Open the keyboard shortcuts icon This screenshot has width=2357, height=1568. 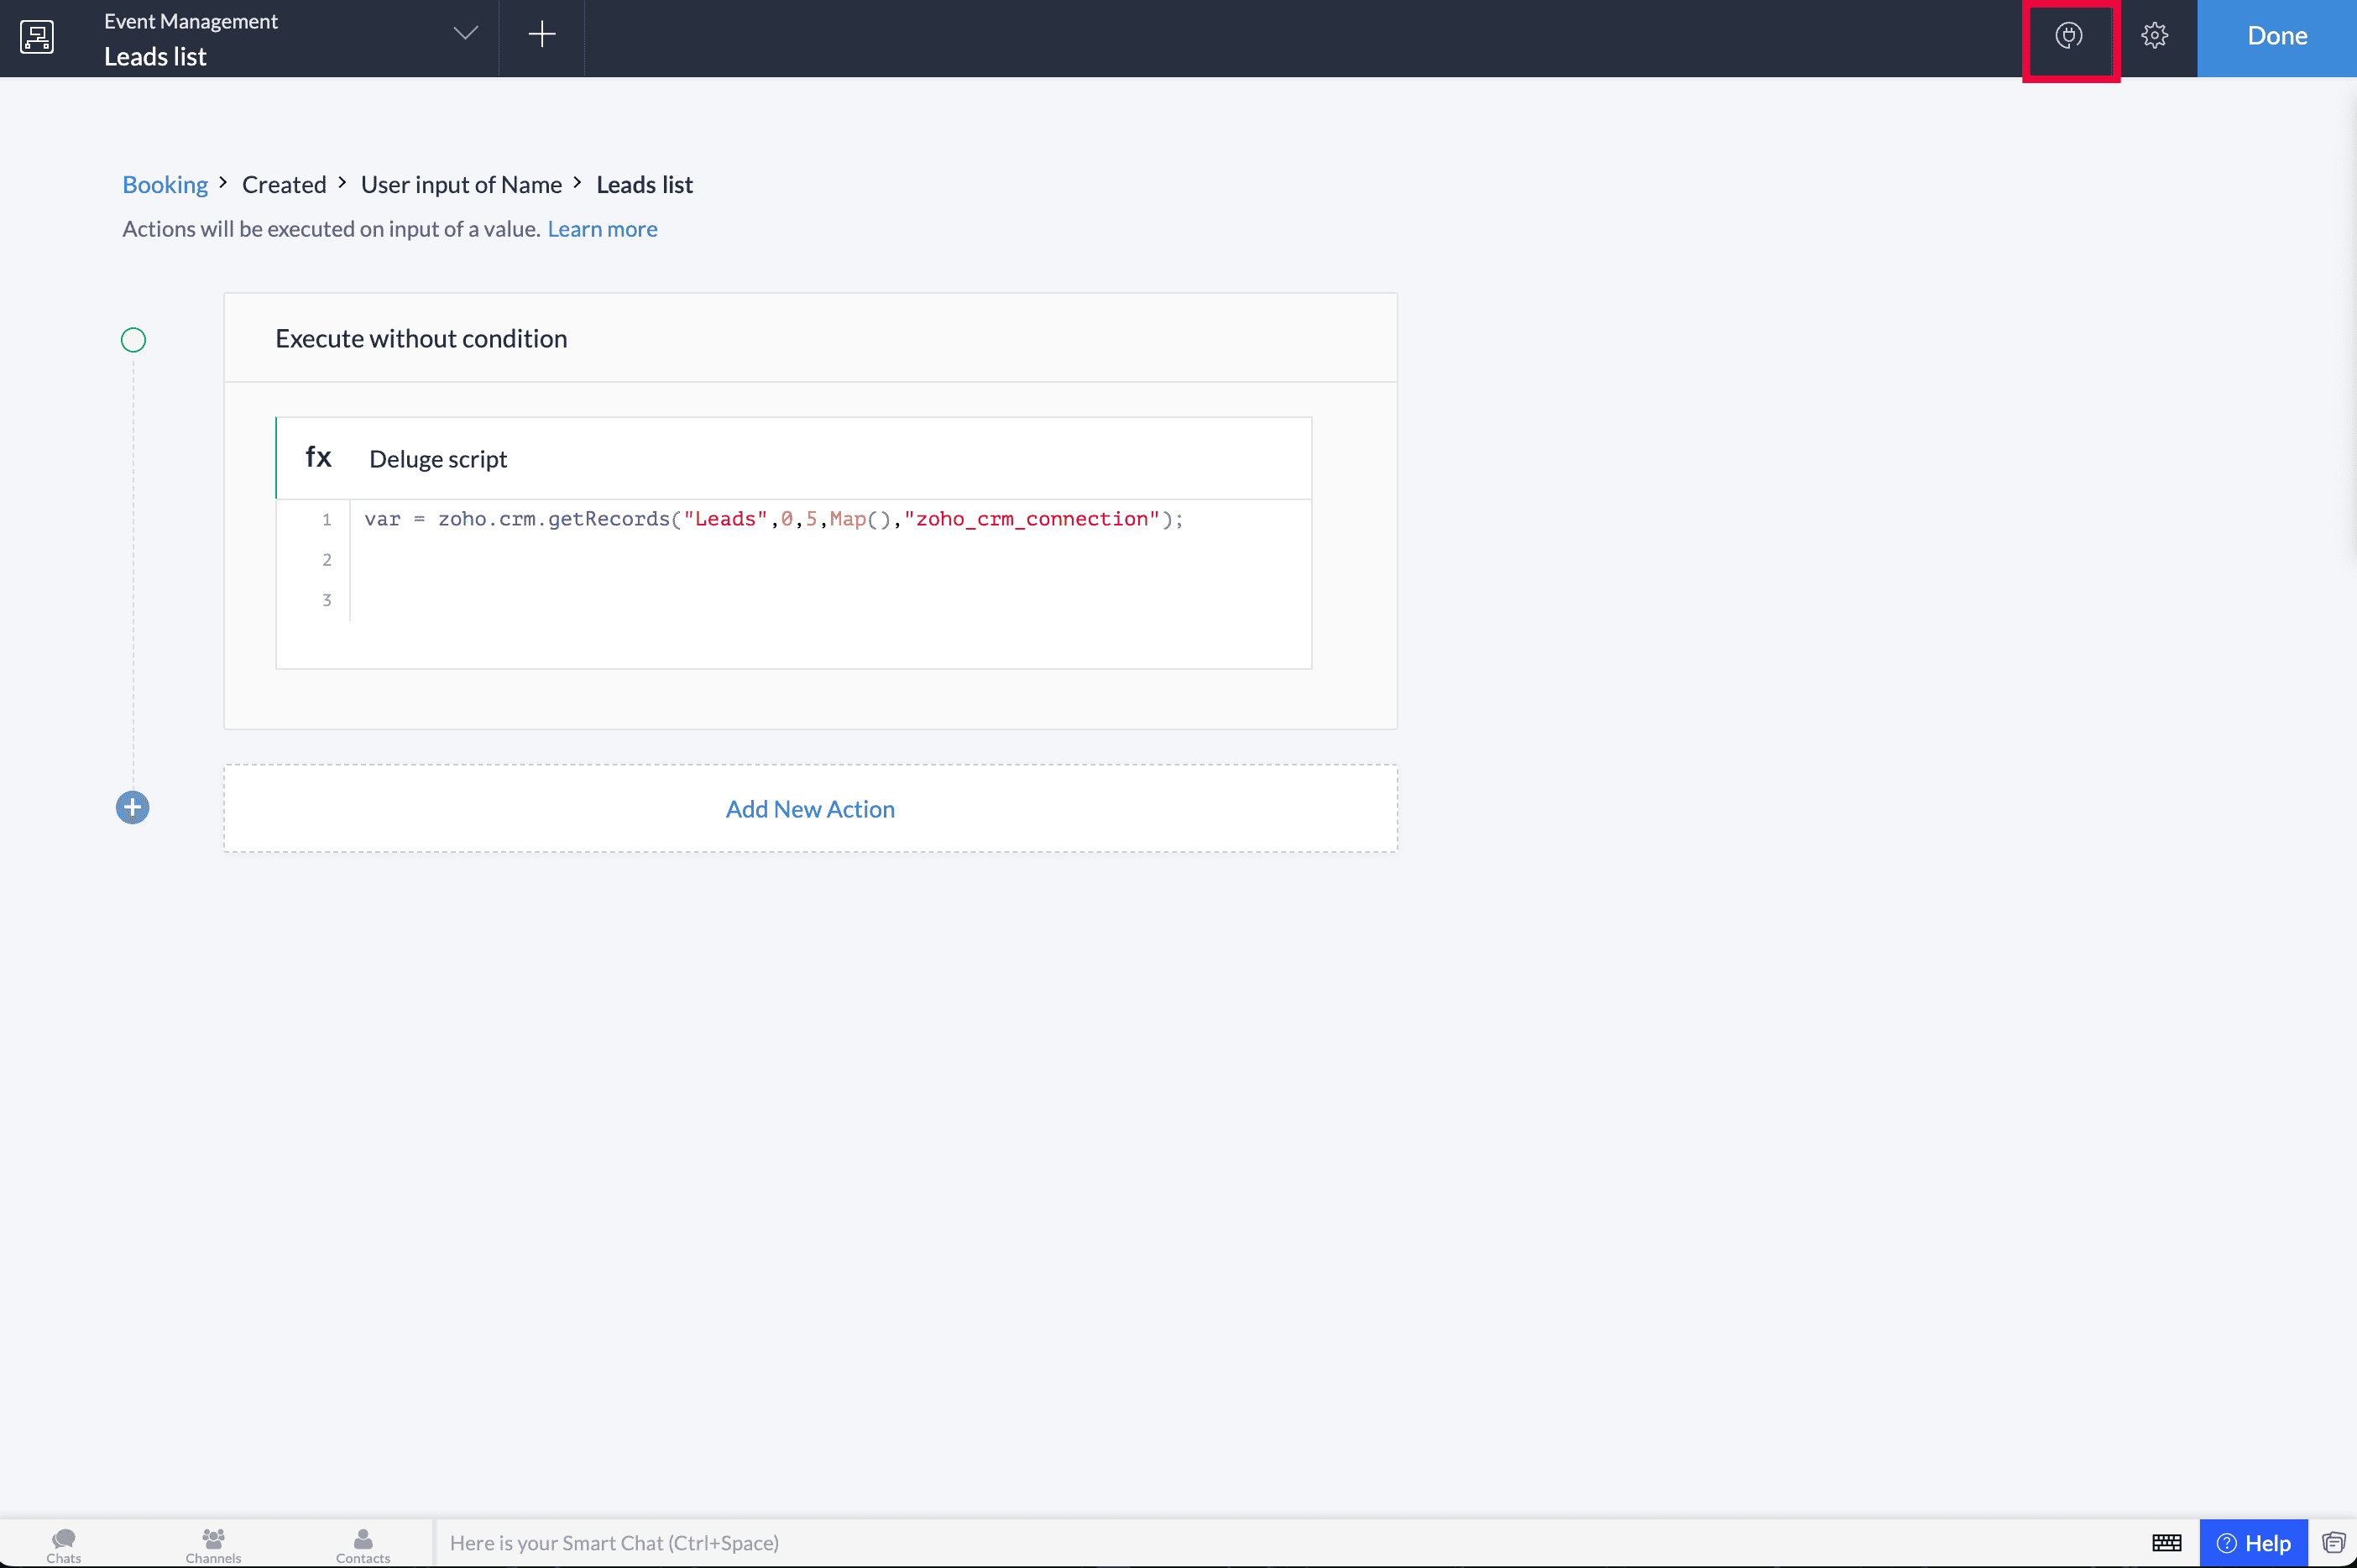(2166, 1542)
